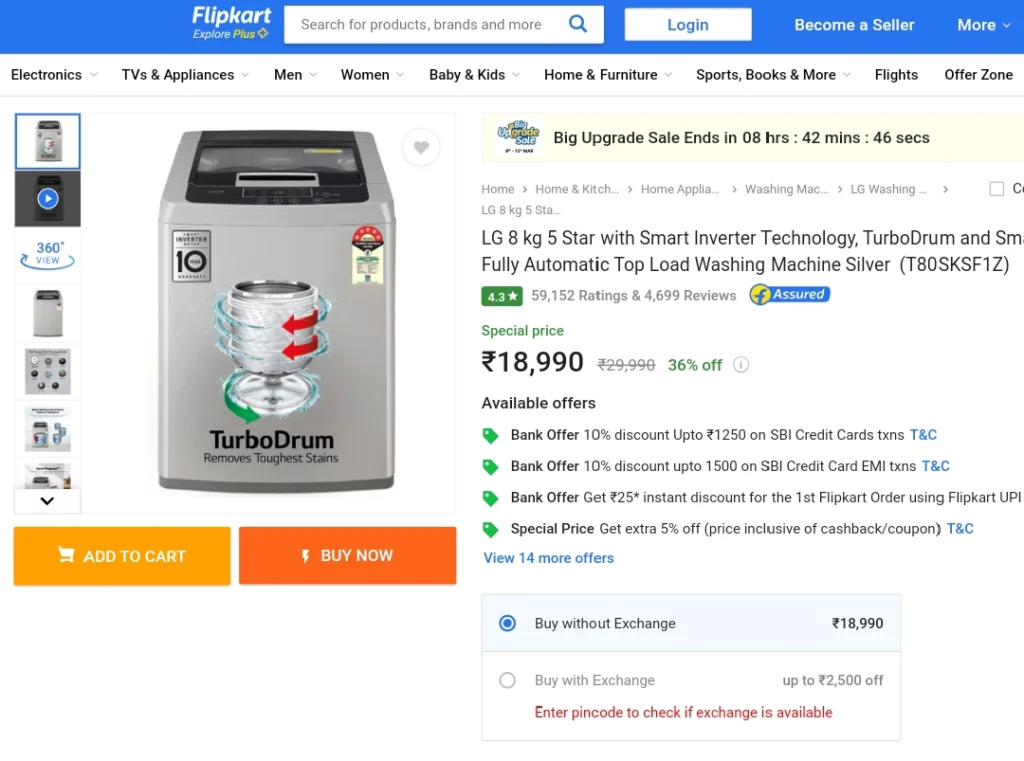1024x761 pixels.
Task: Go to the Flights menu item
Action: pos(896,75)
